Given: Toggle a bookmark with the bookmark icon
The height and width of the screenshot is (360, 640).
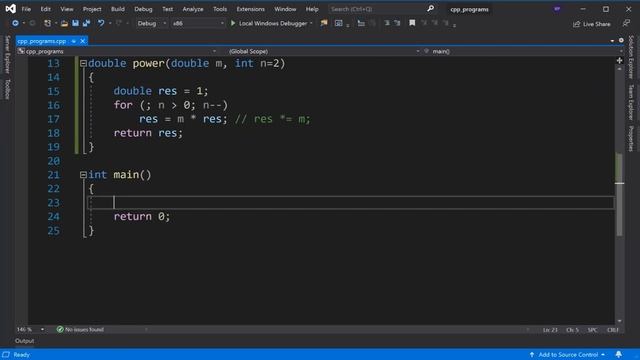Looking at the screenshot, I should (412, 23).
